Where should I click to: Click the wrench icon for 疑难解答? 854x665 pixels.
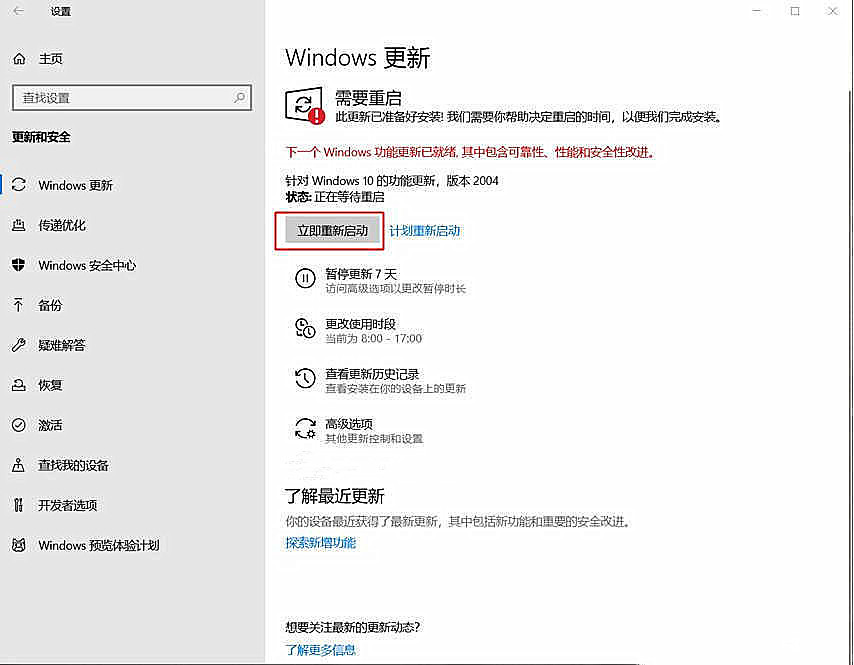click(x=19, y=345)
